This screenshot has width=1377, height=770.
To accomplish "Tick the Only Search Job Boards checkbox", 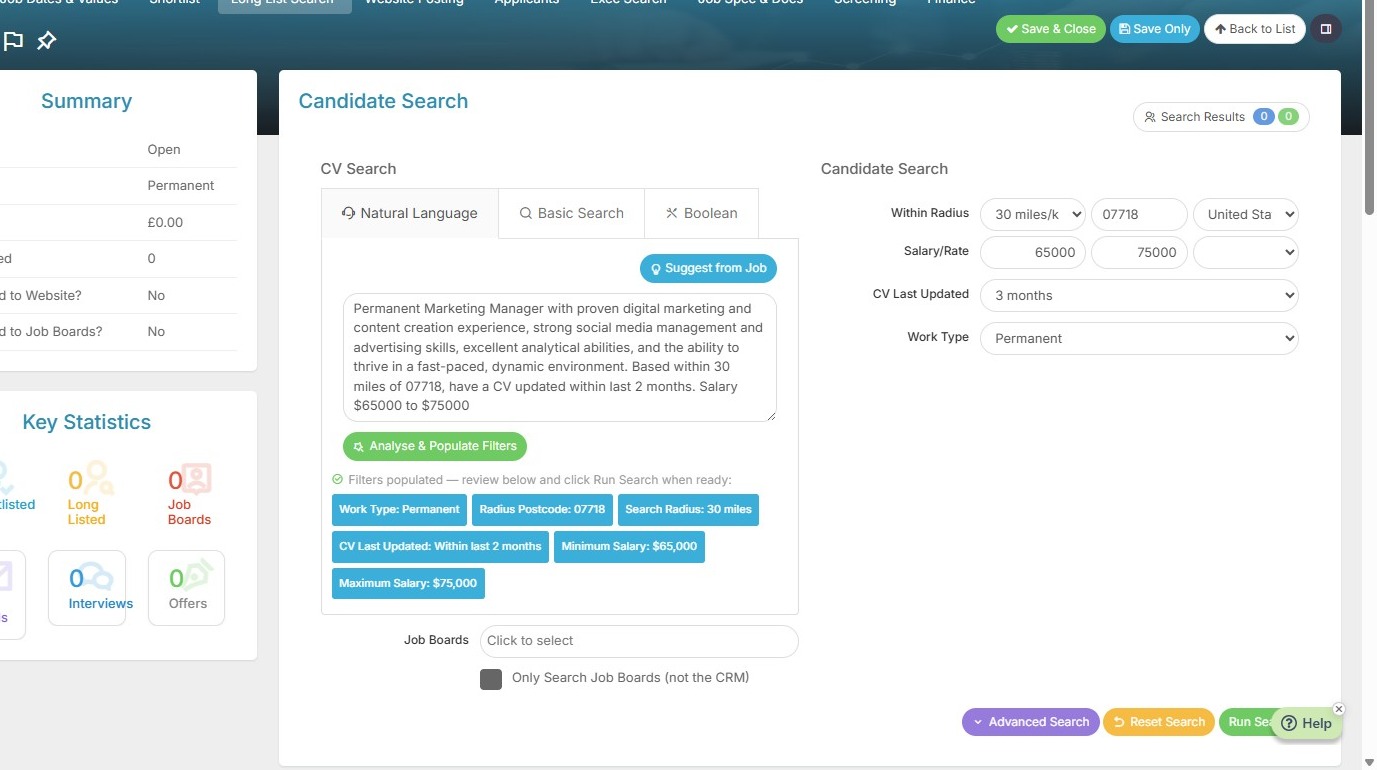I will coord(491,679).
